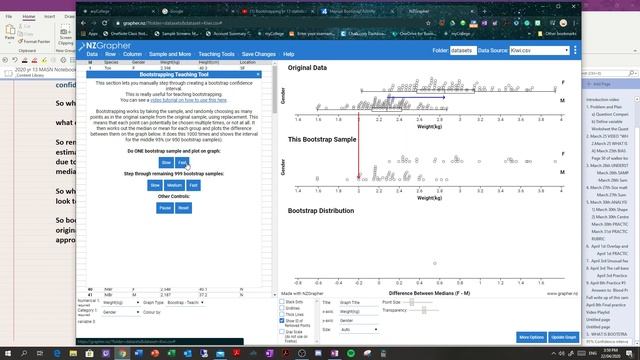The height and width of the screenshot is (360, 640).
Task: Open PowerPoint from the taskbar
Action: (155, 353)
